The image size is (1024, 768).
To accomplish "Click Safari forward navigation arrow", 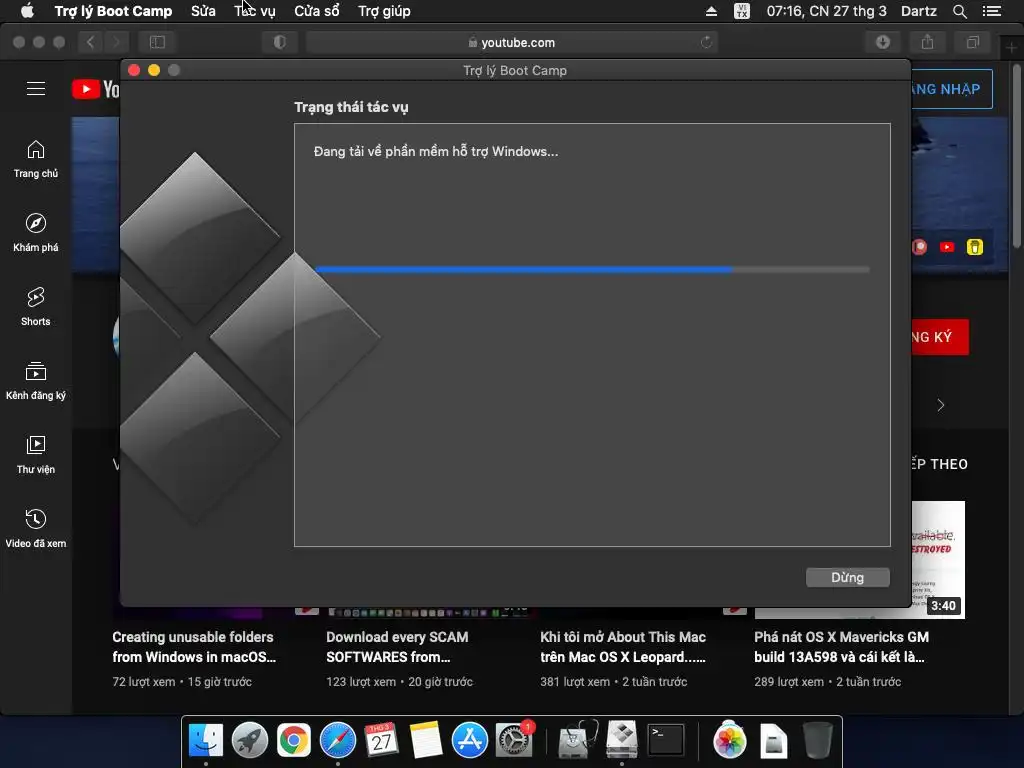I will tap(116, 42).
